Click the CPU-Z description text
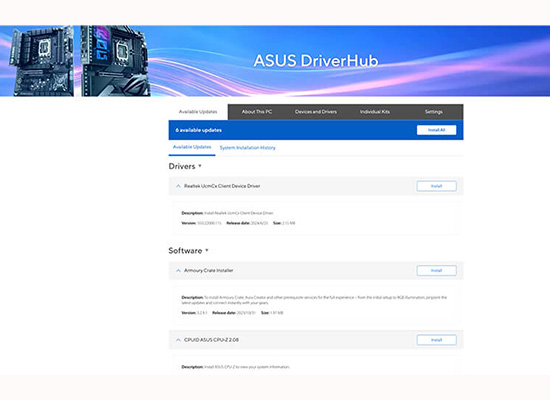The image size is (550, 400). point(235,367)
